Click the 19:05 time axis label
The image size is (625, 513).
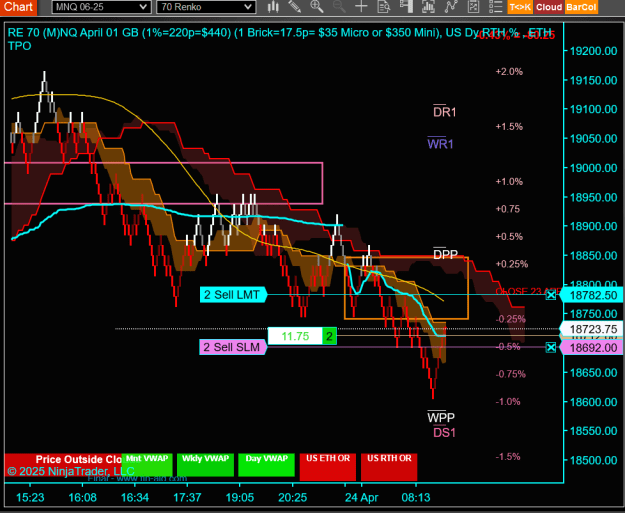pos(240,498)
